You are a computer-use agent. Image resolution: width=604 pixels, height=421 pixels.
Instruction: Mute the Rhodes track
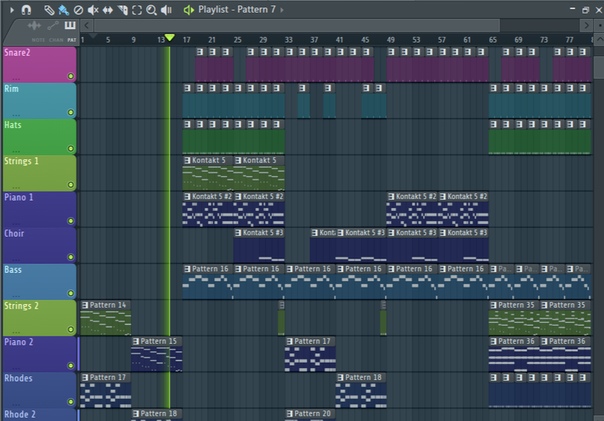[x=70, y=402]
